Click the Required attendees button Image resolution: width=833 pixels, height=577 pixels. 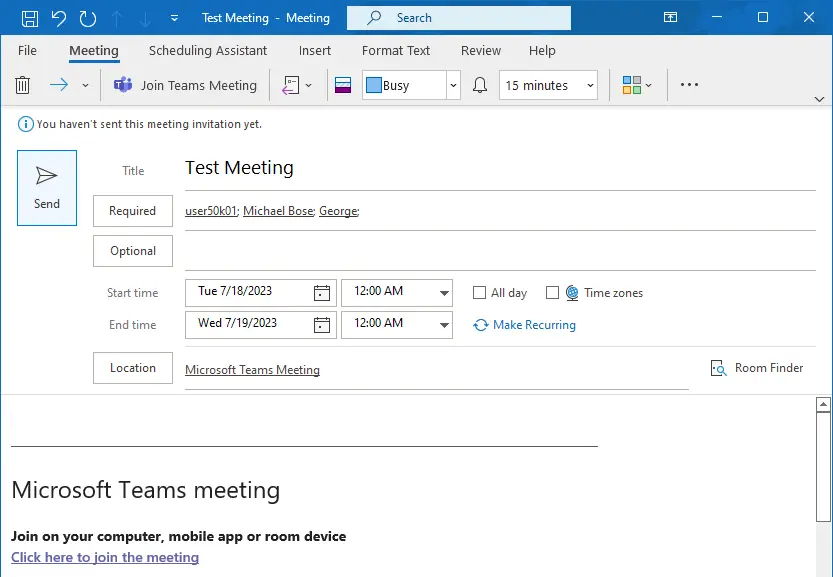coord(133,211)
